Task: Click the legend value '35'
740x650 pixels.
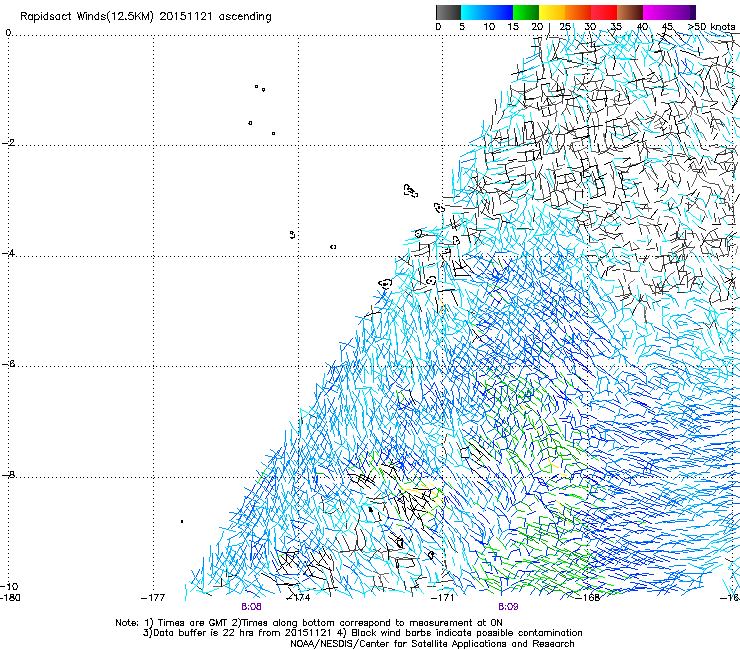Action: coord(616,27)
